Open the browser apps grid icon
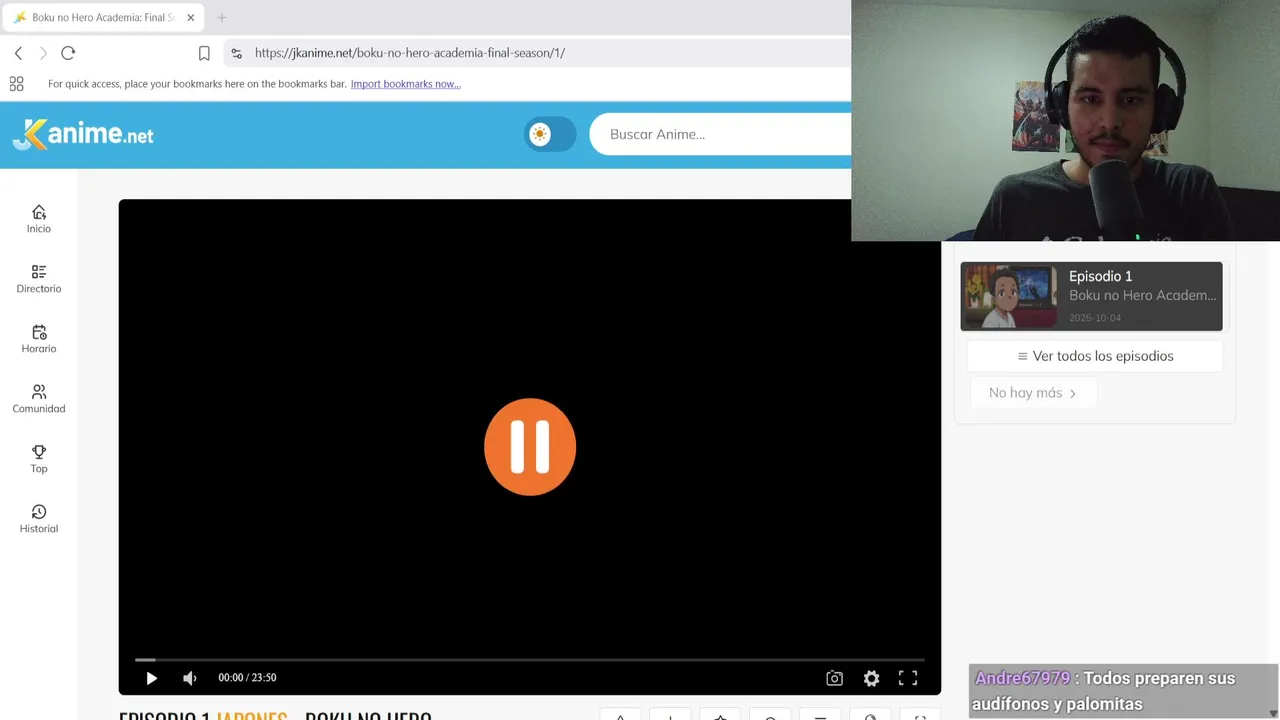The width and height of the screenshot is (1280, 720). (16, 84)
